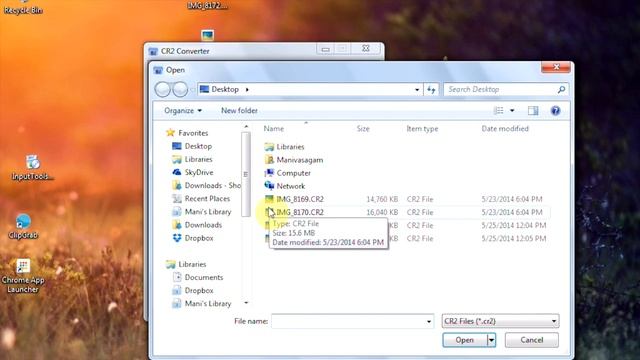Click the back navigation arrow in Open dialog
Image resolution: width=640 pixels, height=360 pixels.
pos(162,89)
